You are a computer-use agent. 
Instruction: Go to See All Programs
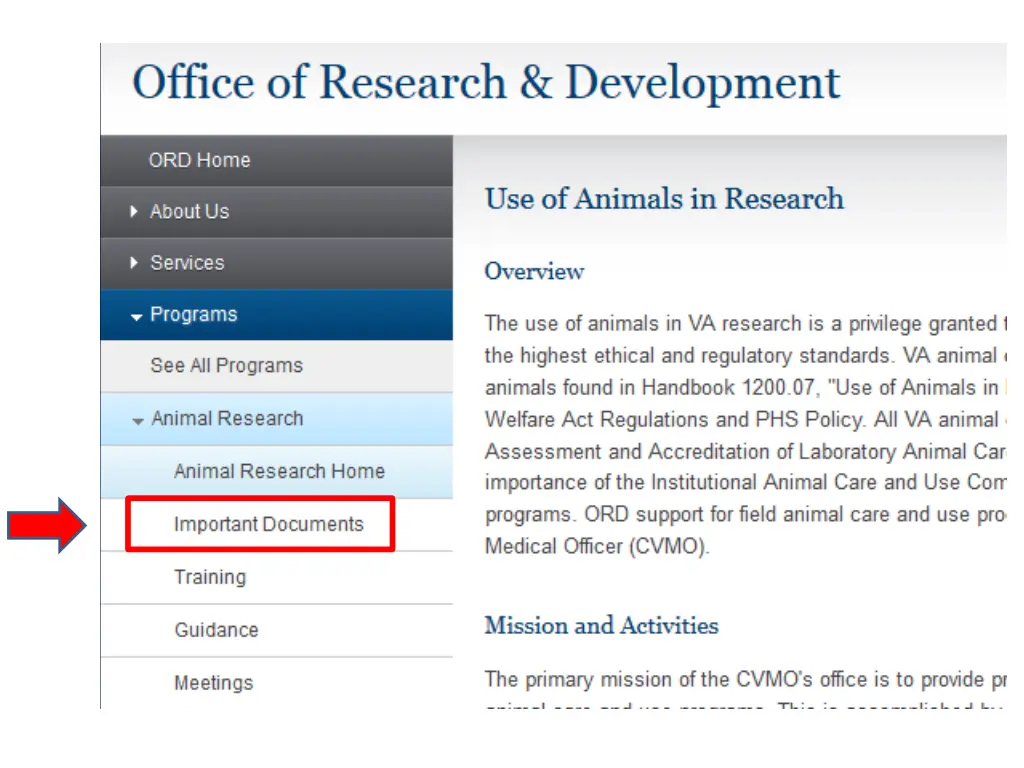point(227,366)
